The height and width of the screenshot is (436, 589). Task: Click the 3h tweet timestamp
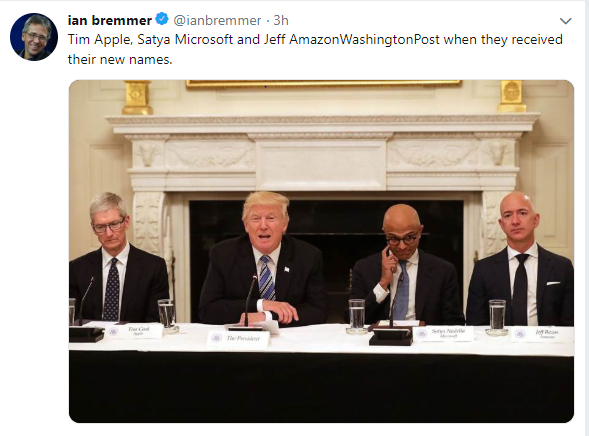coord(281,20)
